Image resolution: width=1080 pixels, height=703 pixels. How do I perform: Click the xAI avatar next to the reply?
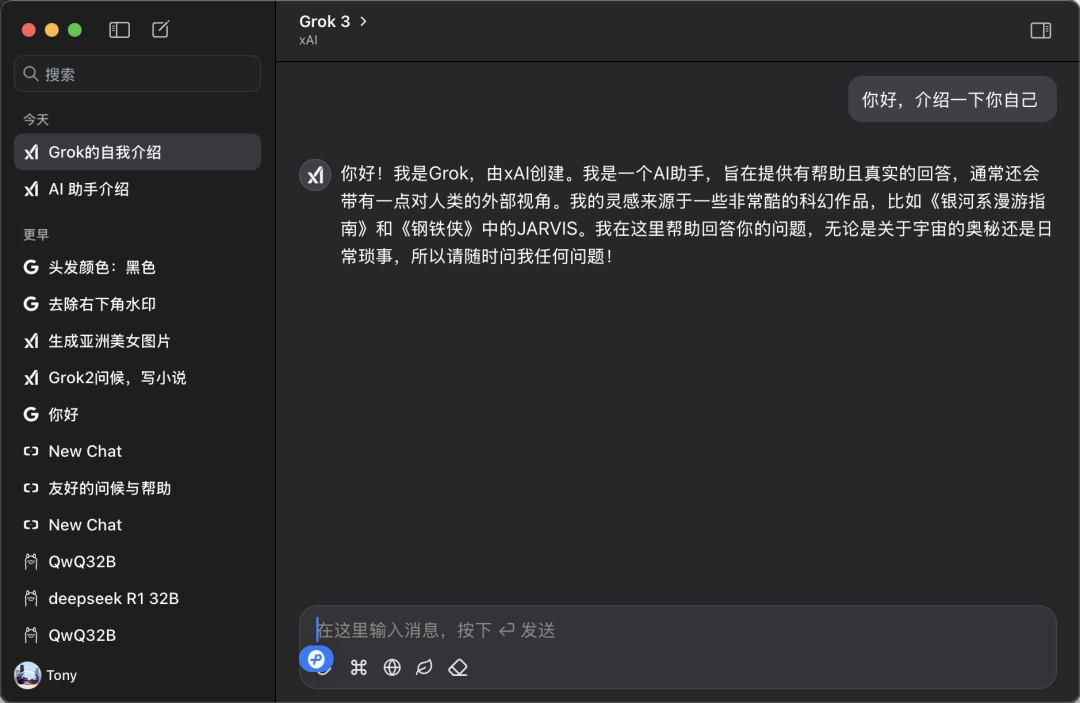(315, 175)
